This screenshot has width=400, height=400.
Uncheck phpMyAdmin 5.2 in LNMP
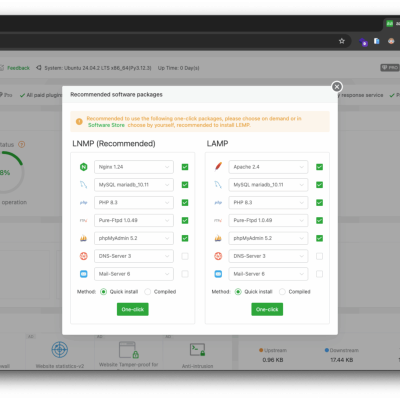(185, 238)
